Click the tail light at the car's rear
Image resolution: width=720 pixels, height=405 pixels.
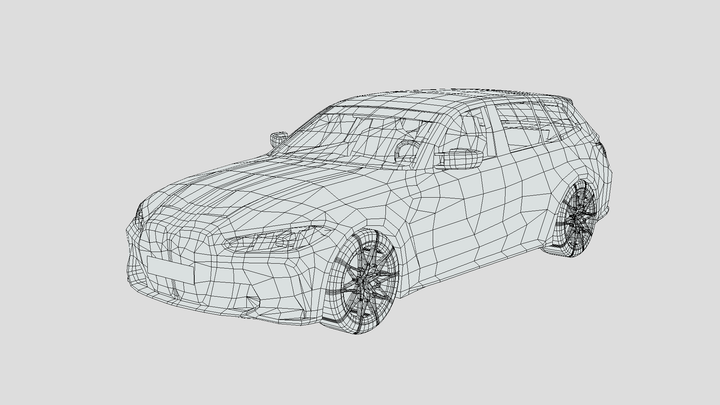(x=603, y=152)
